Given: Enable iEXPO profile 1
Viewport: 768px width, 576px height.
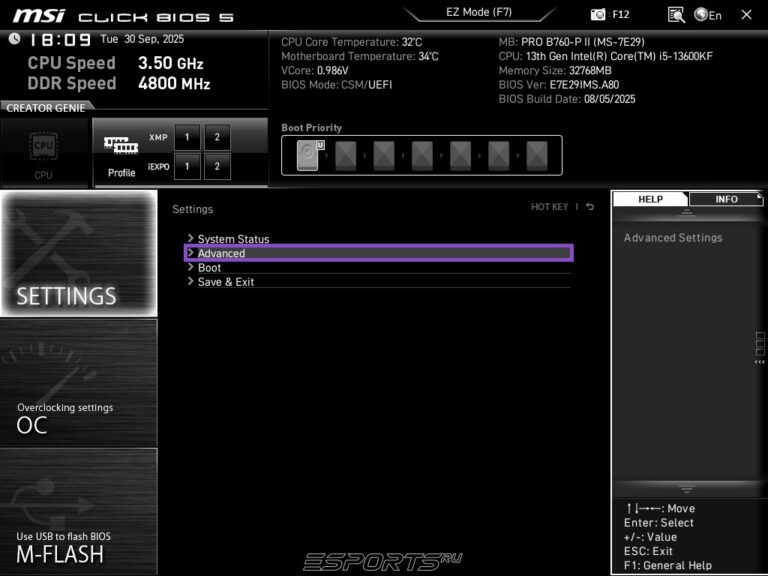Looking at the screenshot, I should (187, 166).
